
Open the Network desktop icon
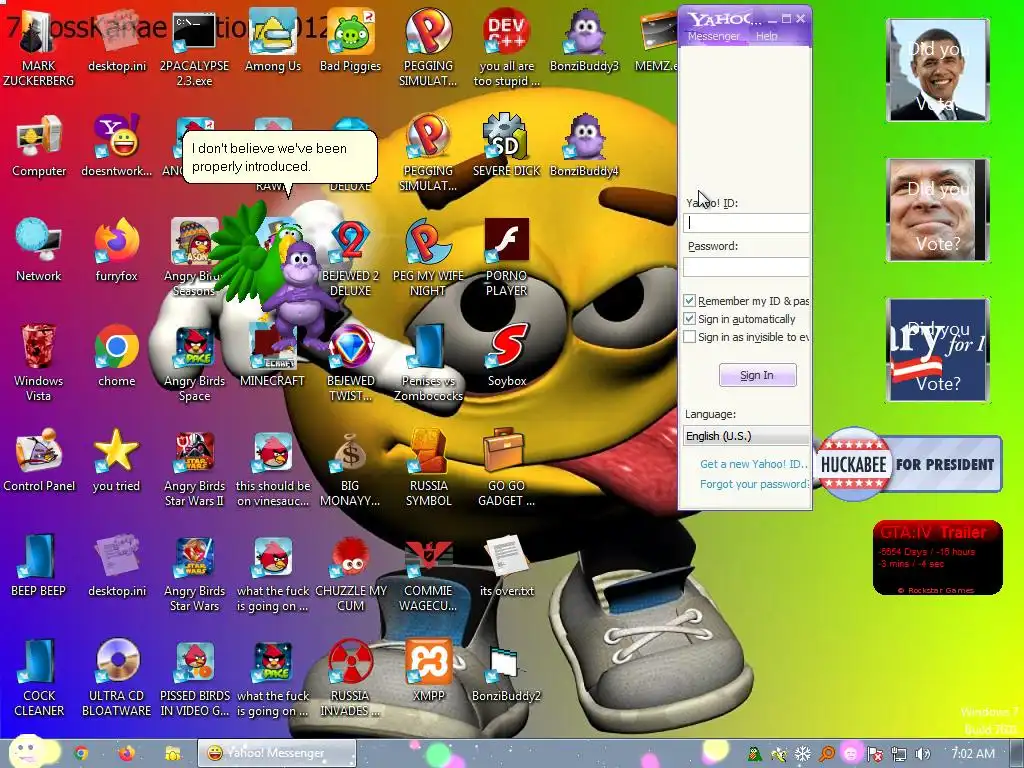pyautogui.click(x=39, y=251)
